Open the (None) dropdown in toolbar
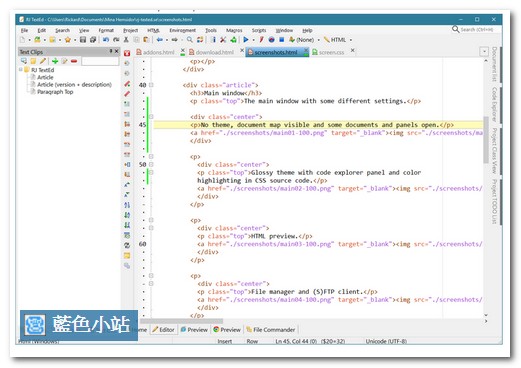The image size is (521, 368). click(x=319, y=40)
